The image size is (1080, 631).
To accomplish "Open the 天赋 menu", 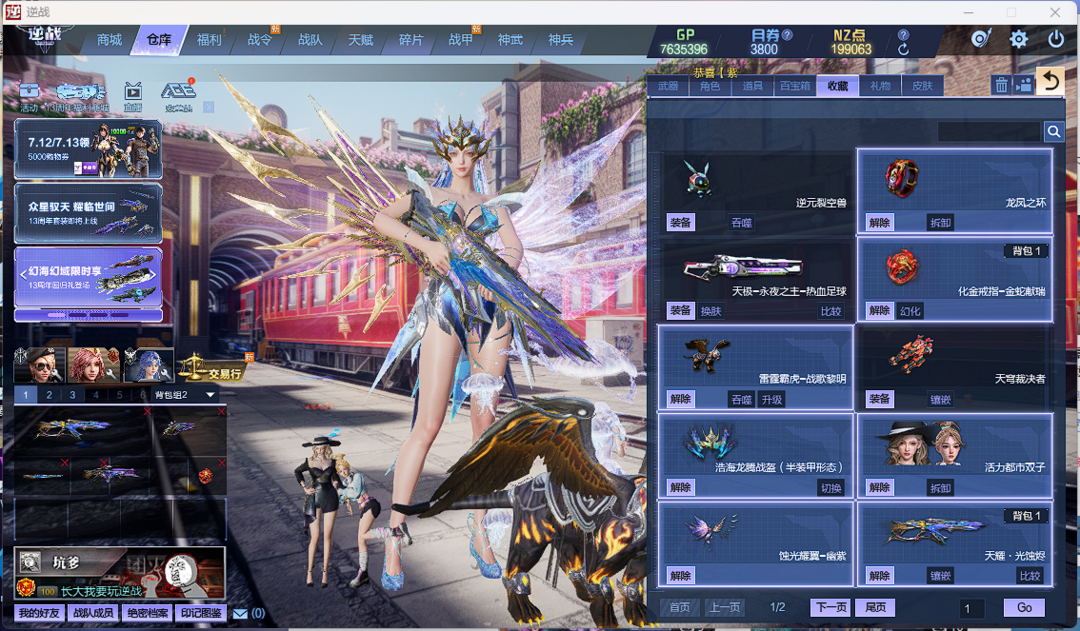I will tap(360, 40).
